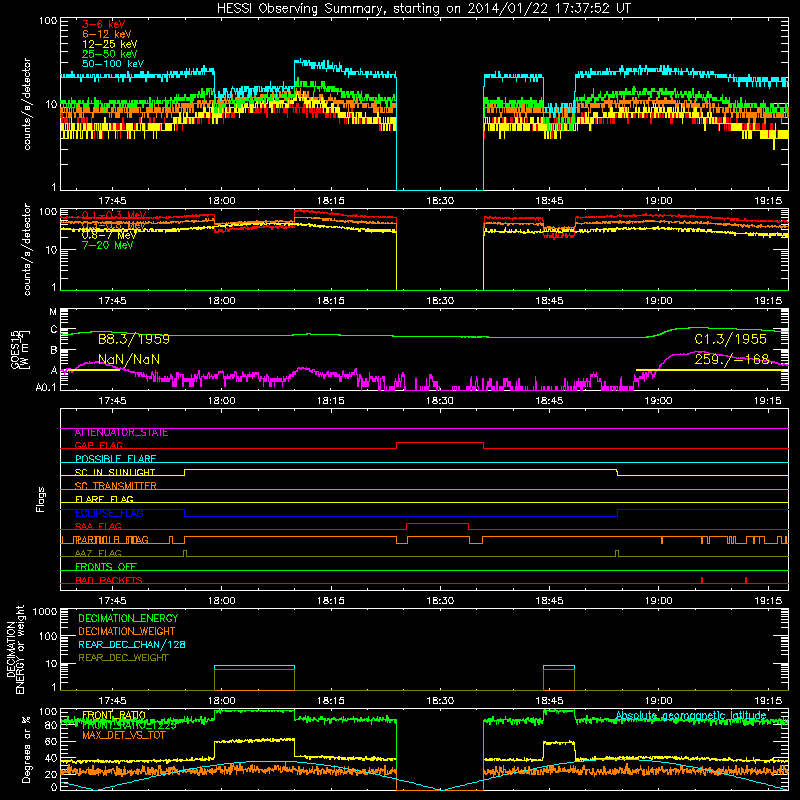Select the ATTENUATOR_STATE flag label
Image resolution: width=800 pixels, height=800 pixels.
121,433
